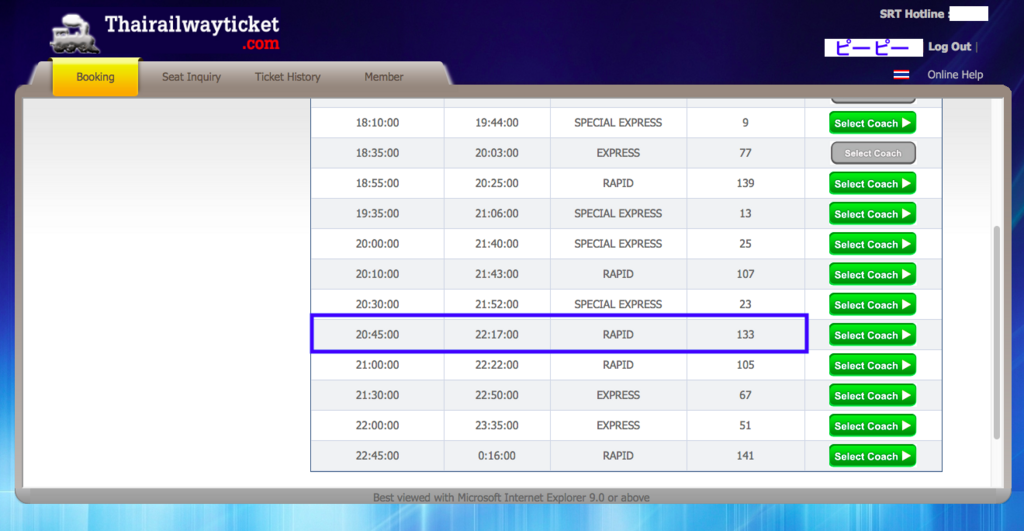Image resolution: width=1024 pixels, height=531 pixels.
Task: Open Online Help link
Action: point(955,75)
